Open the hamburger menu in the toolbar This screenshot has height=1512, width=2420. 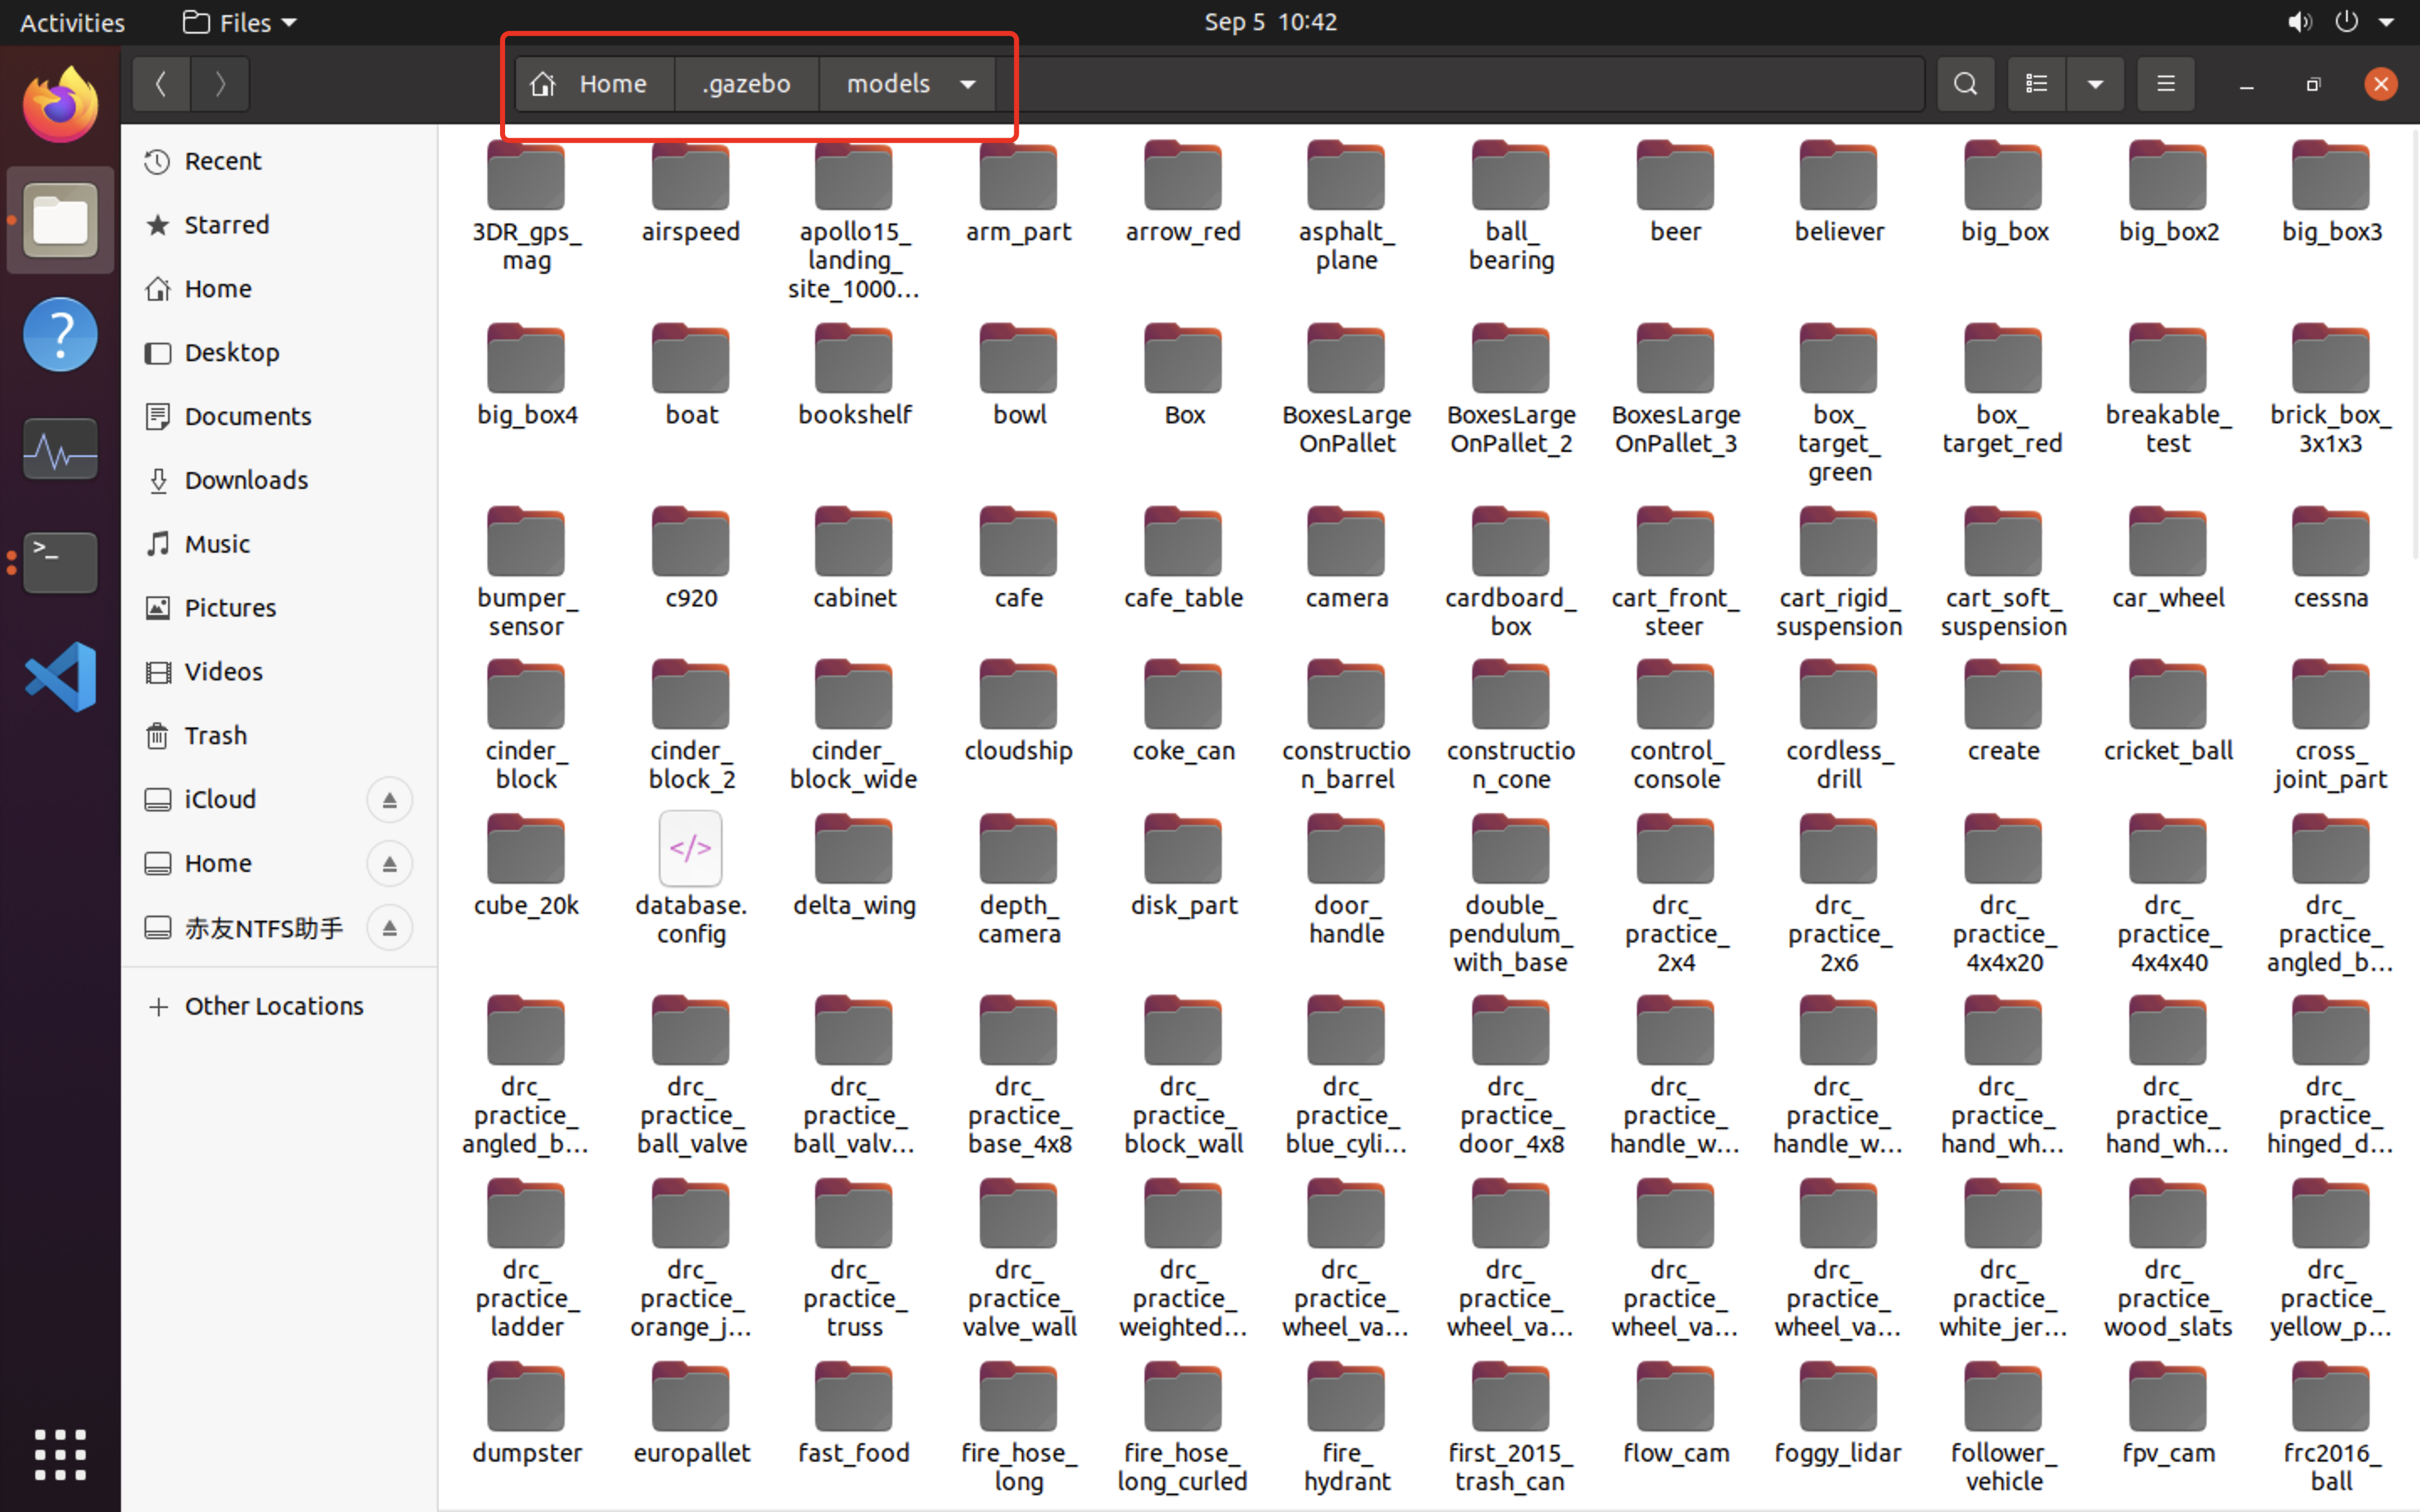click(x=2165, y=83)
